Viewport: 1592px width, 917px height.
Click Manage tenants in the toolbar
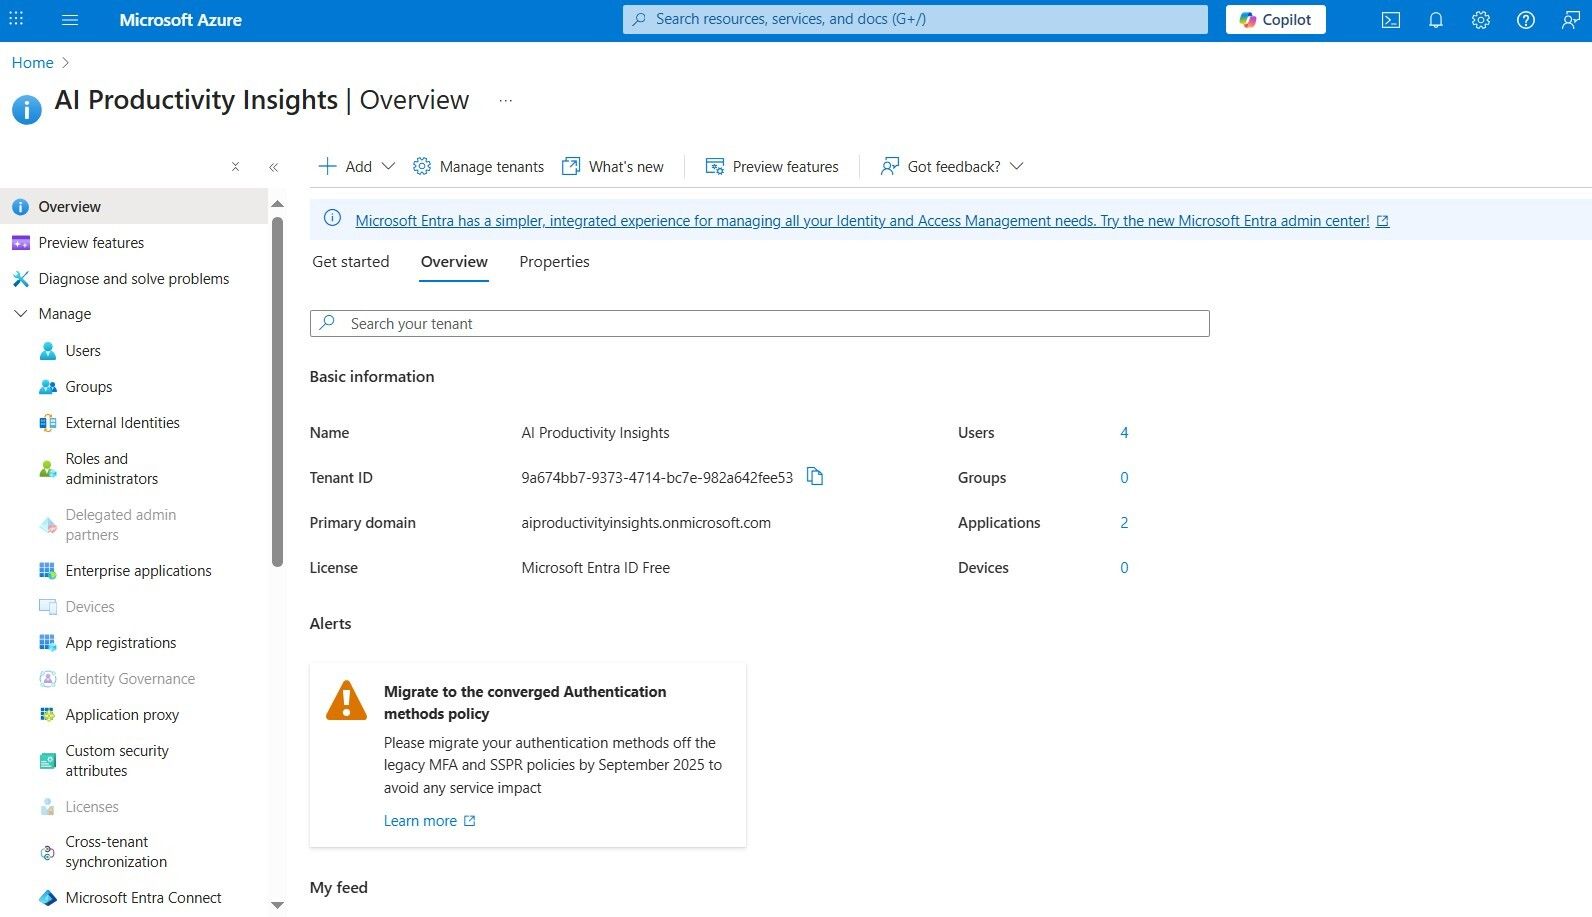pyautogui.click(x=479, y=167)
